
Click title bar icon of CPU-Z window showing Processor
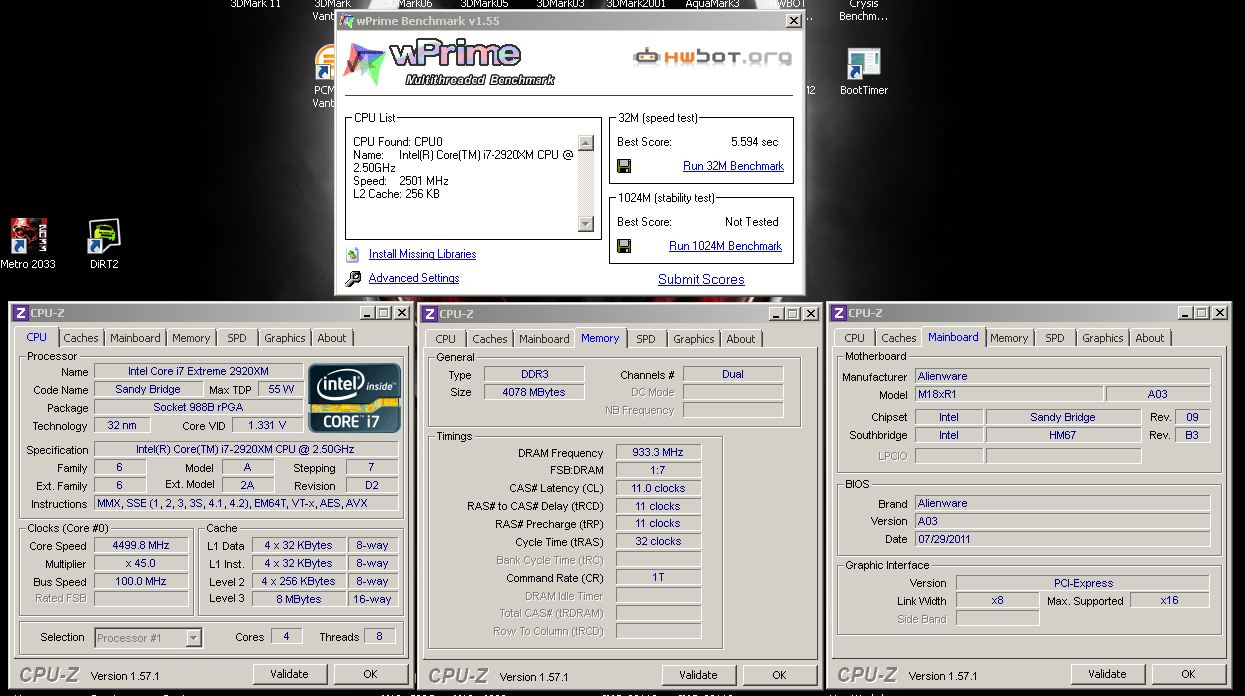coord(20,313)
